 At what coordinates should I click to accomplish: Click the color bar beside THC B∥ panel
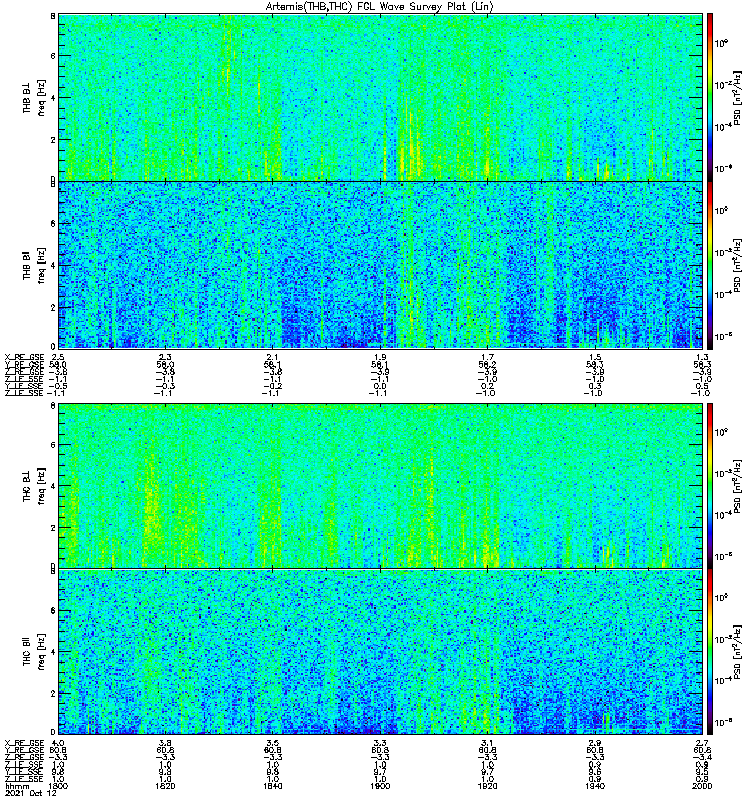pyautogui.click(x=710, y=652)
